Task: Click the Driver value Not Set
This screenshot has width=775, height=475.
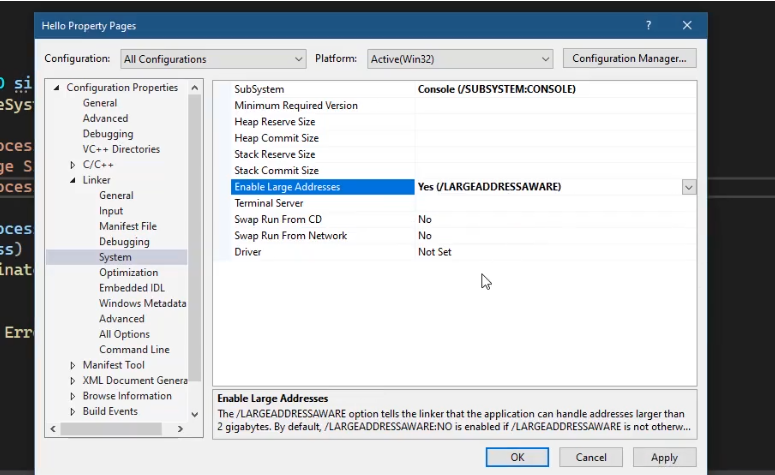Action: [x=434, y=252]
